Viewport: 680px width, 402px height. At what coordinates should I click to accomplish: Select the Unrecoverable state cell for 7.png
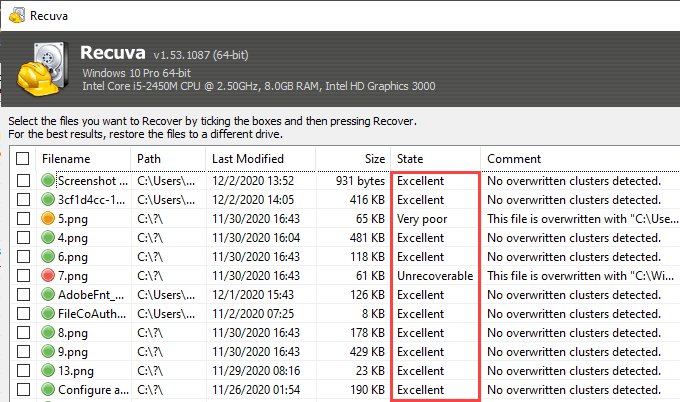click(x=434, y=276)
